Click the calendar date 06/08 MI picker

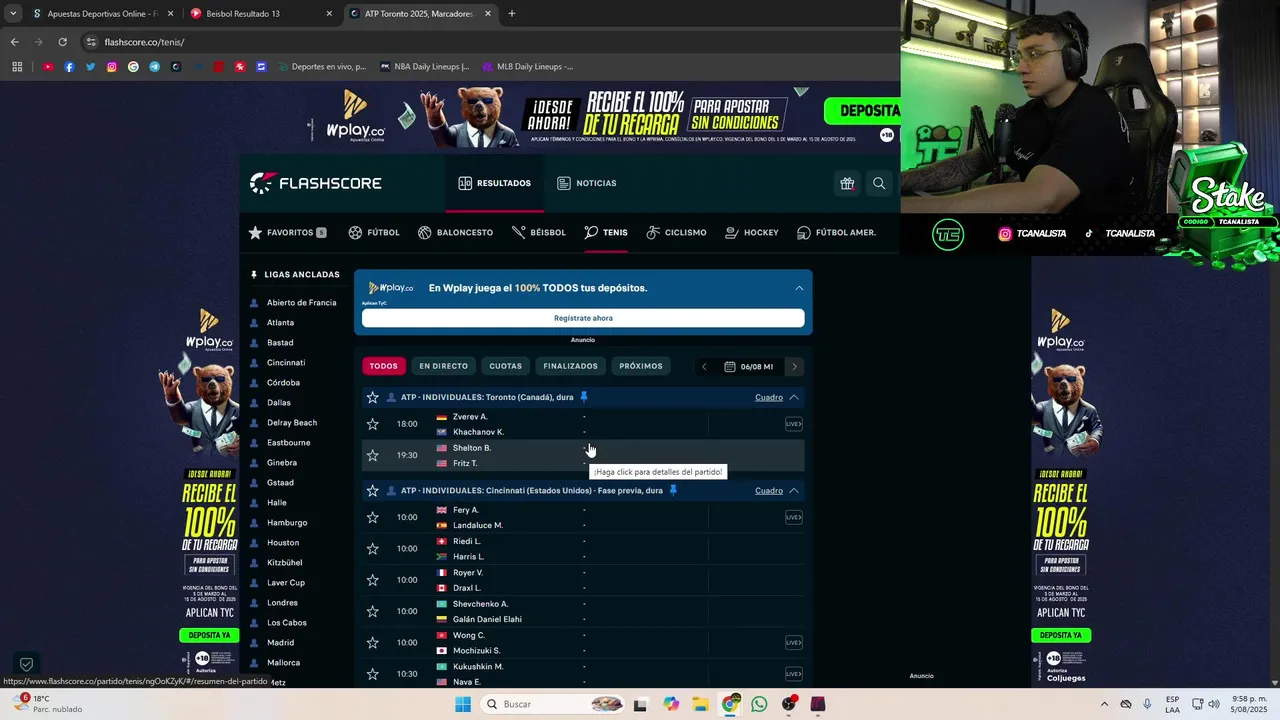pyautogui.click(x=749, y=366)
